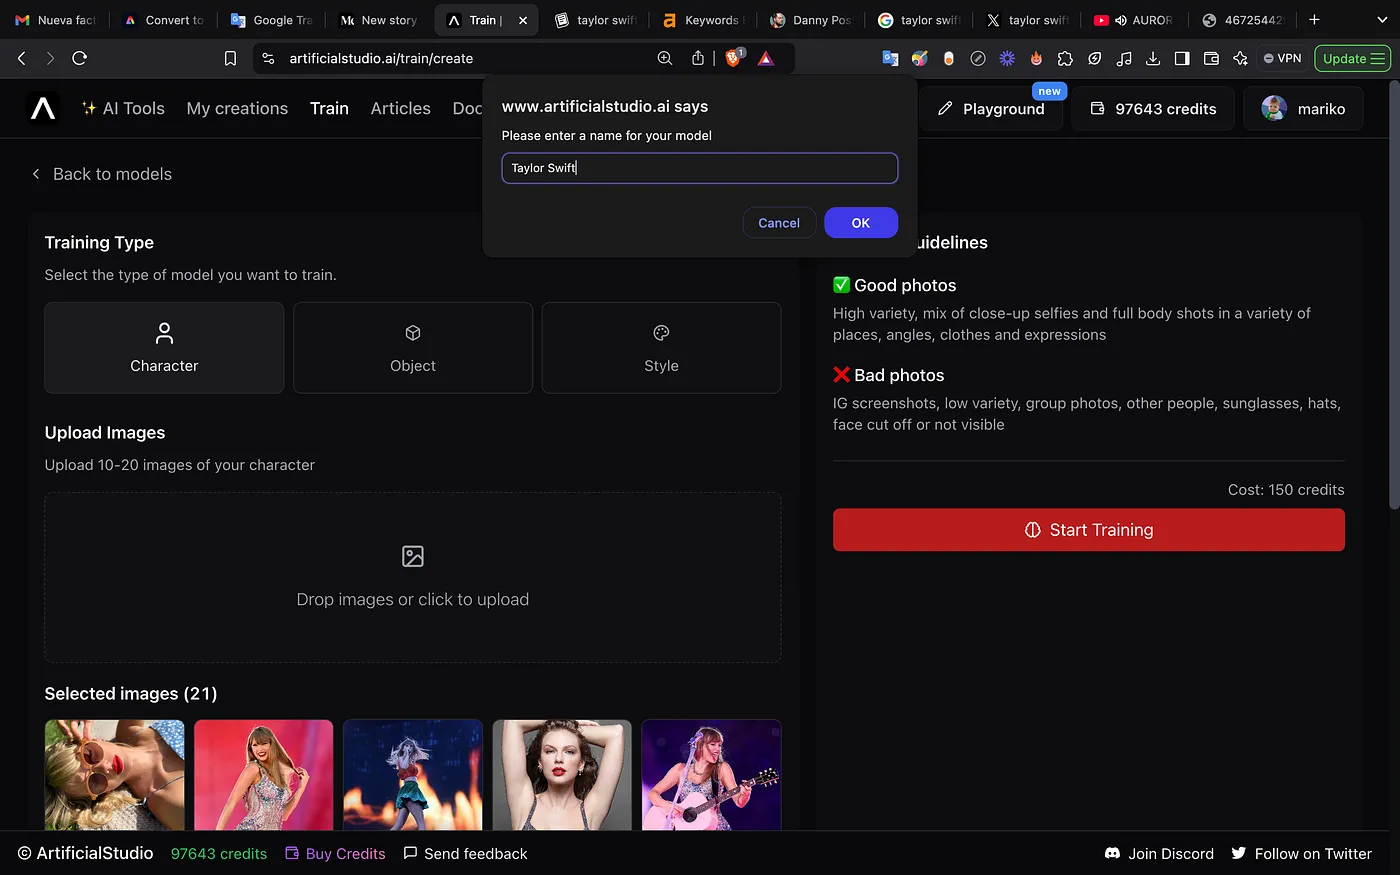Open Brave Wallet icon

(1211, 58)
